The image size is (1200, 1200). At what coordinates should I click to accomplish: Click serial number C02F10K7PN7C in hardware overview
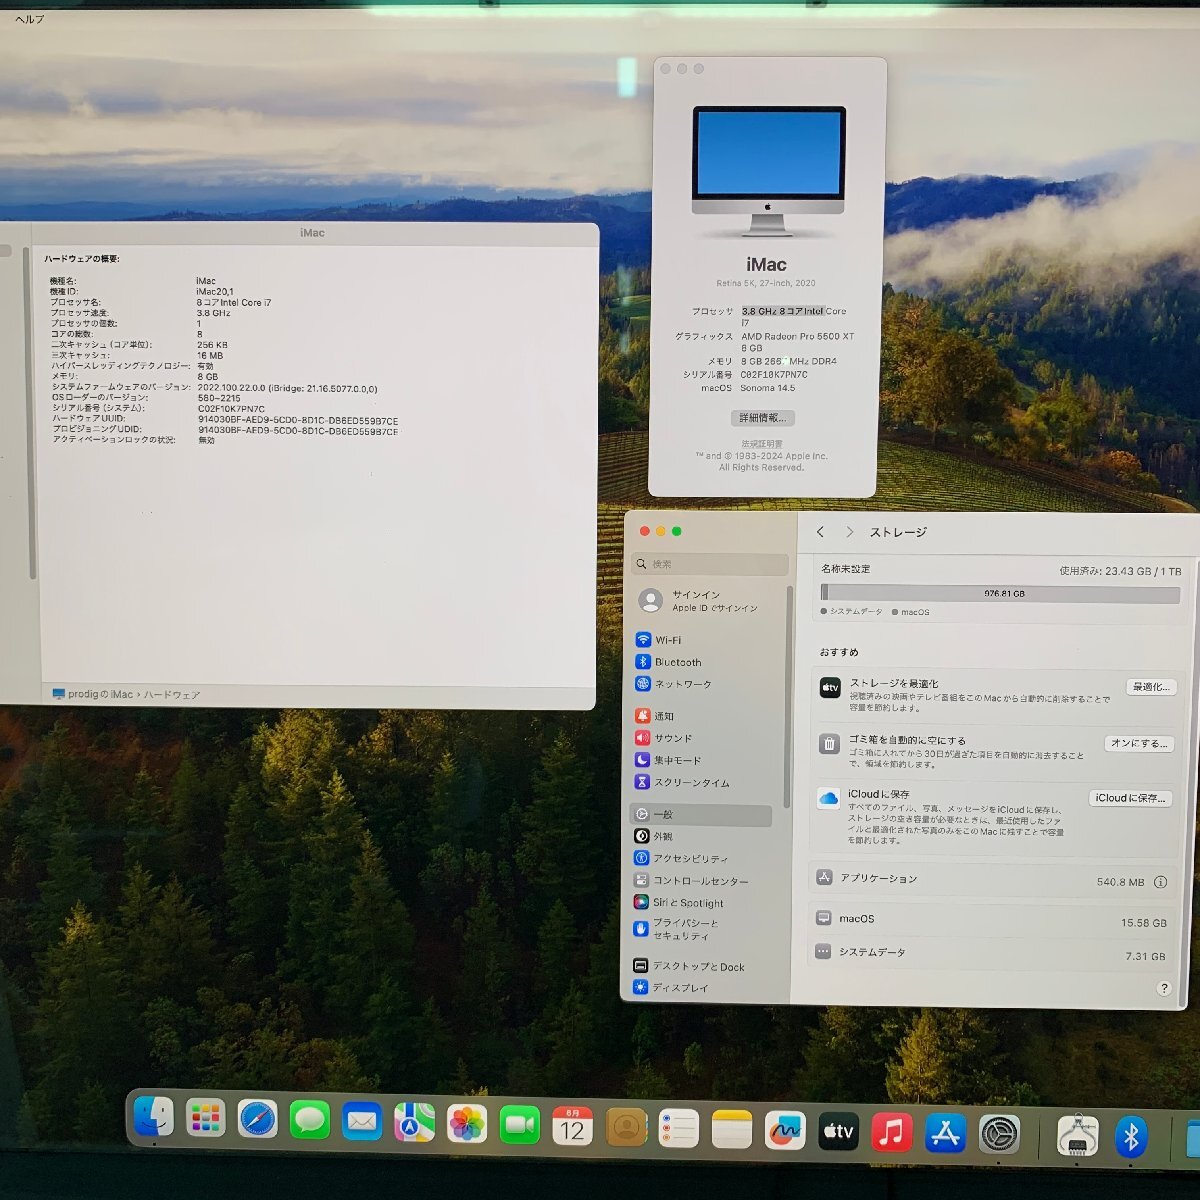pyautogui.click(x=231, y=408)
